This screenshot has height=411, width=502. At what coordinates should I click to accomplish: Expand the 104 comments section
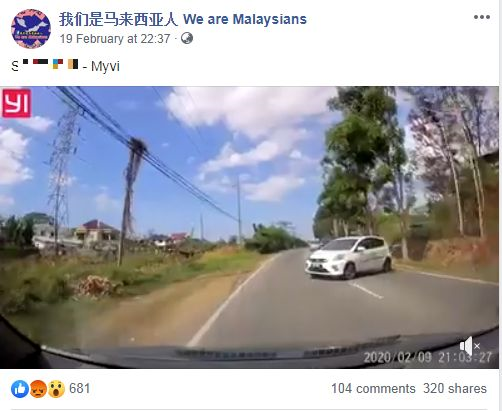373,389
